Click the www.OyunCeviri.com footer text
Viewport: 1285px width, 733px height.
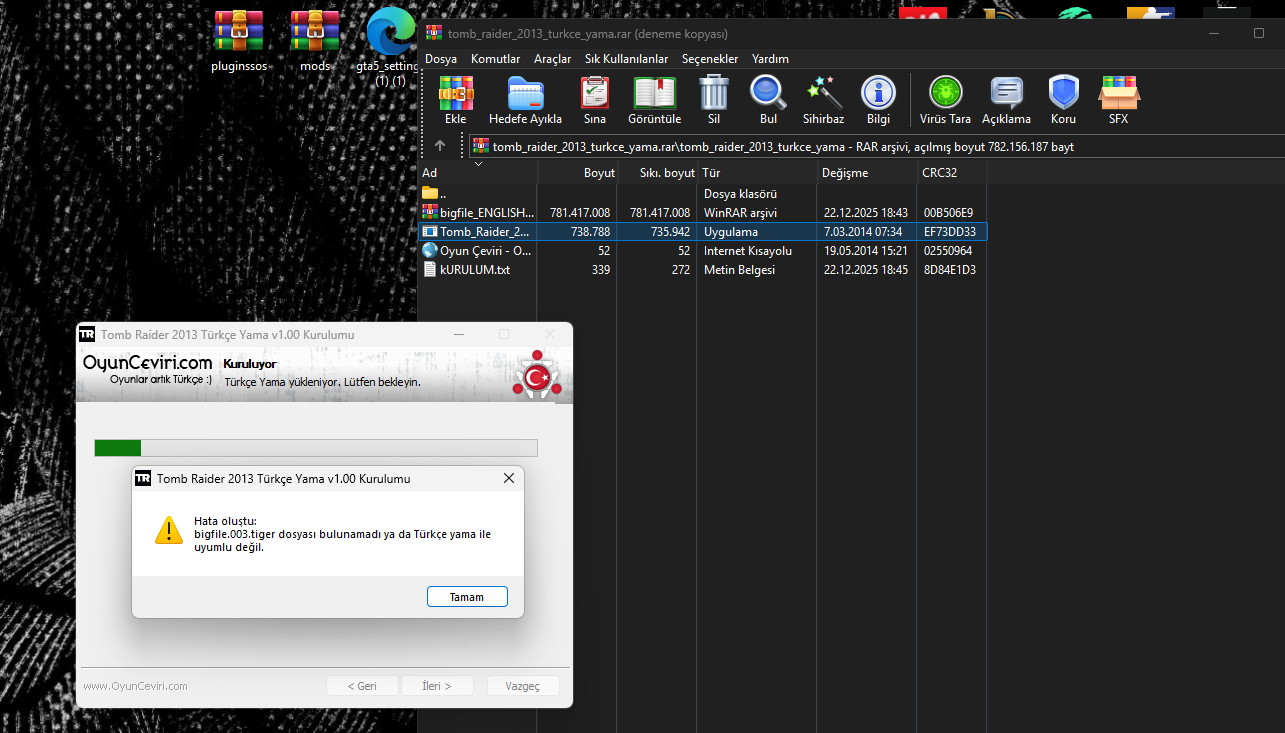click(x=135, y=686)
